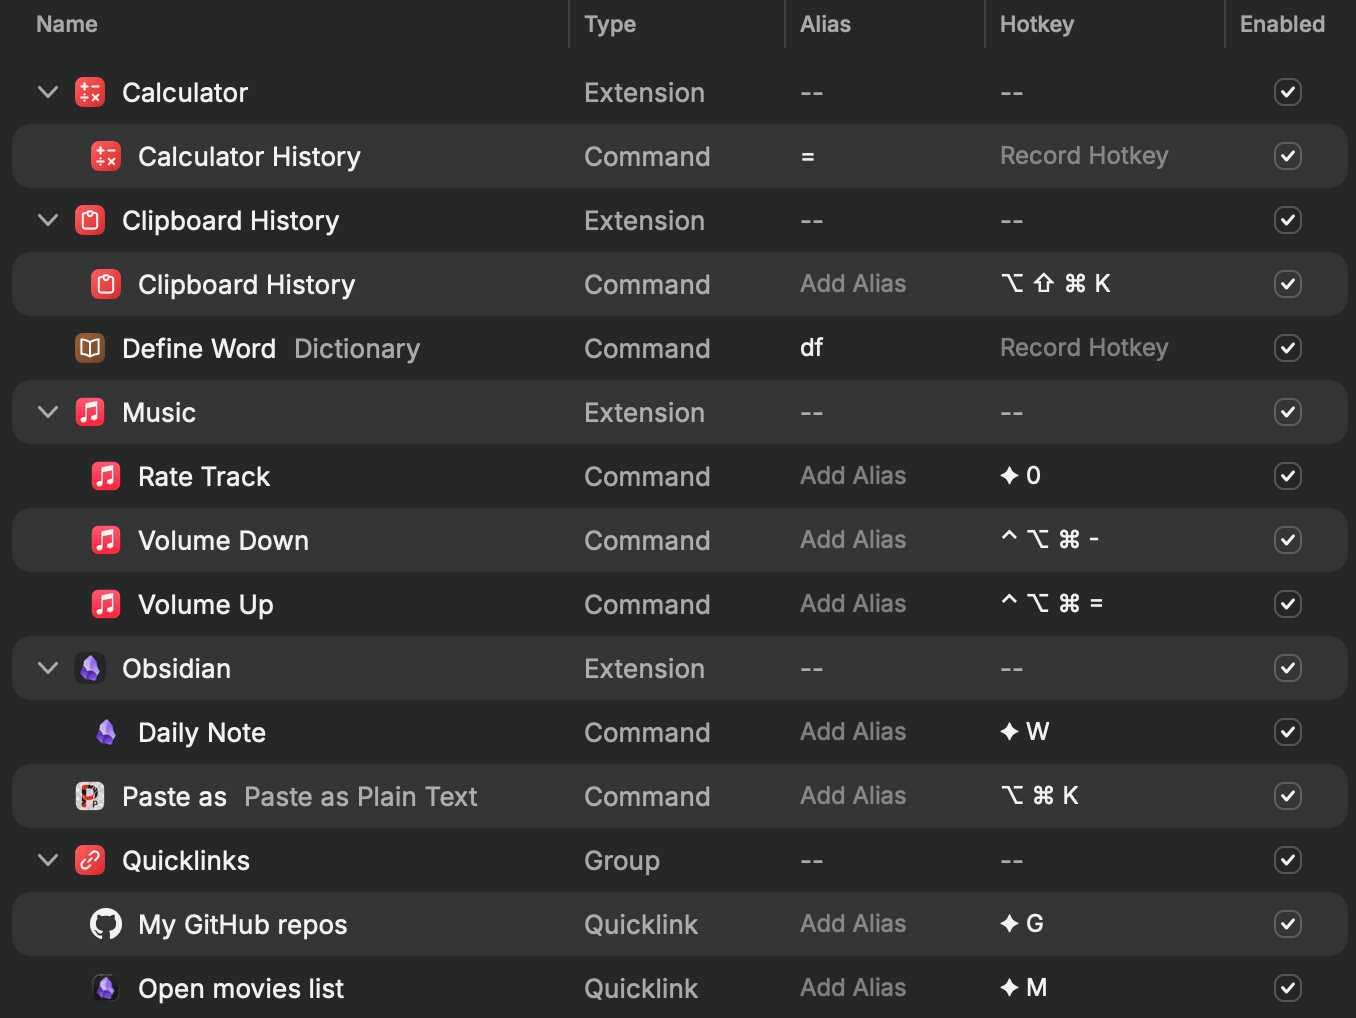
Task: Click the Rate Track music icon
Action: [106, 476]
